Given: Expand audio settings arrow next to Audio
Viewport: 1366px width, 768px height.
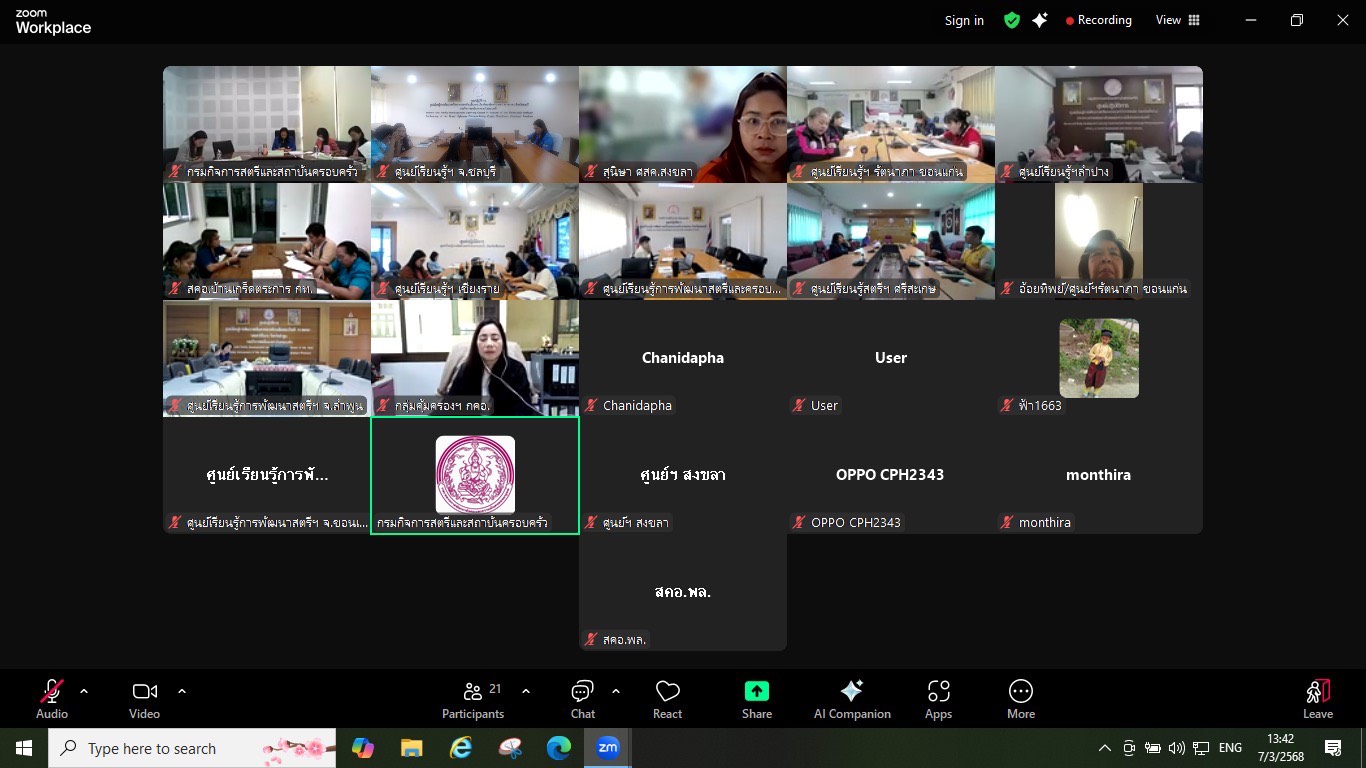Looking at the screenshot, I should (x=84, y=691).
